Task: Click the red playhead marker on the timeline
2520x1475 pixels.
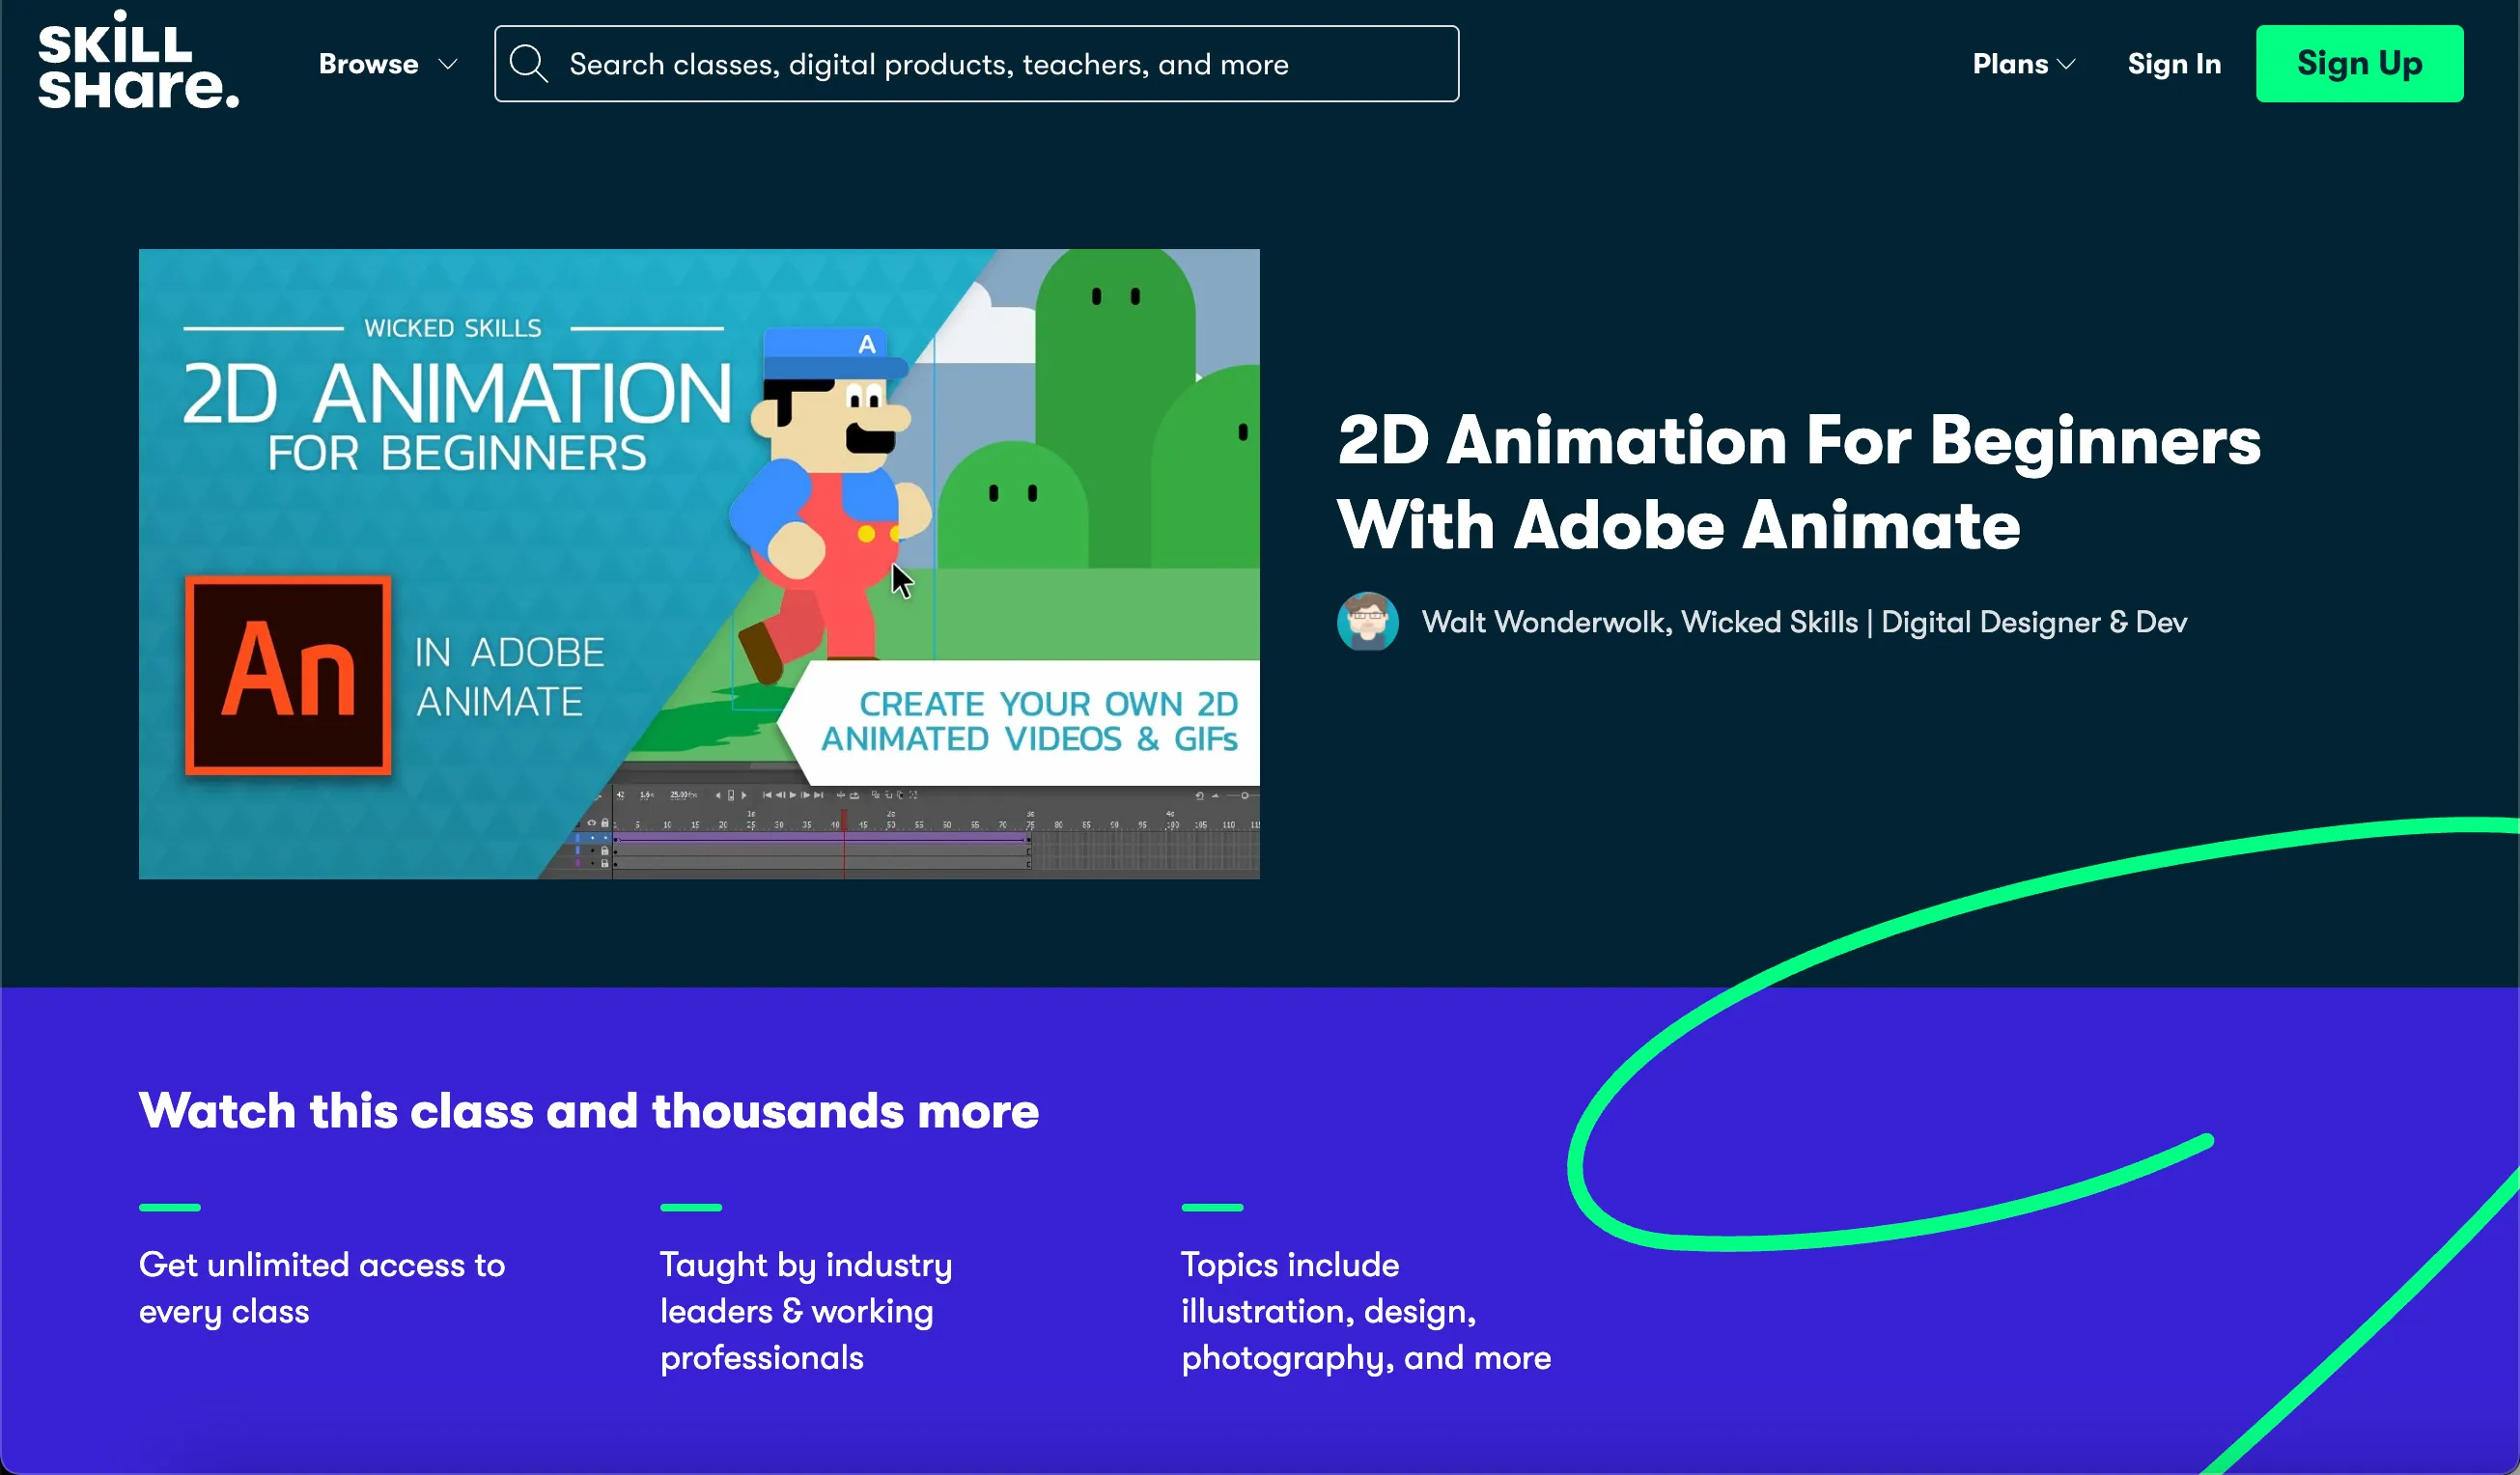Action: click(x=844, y=819)
